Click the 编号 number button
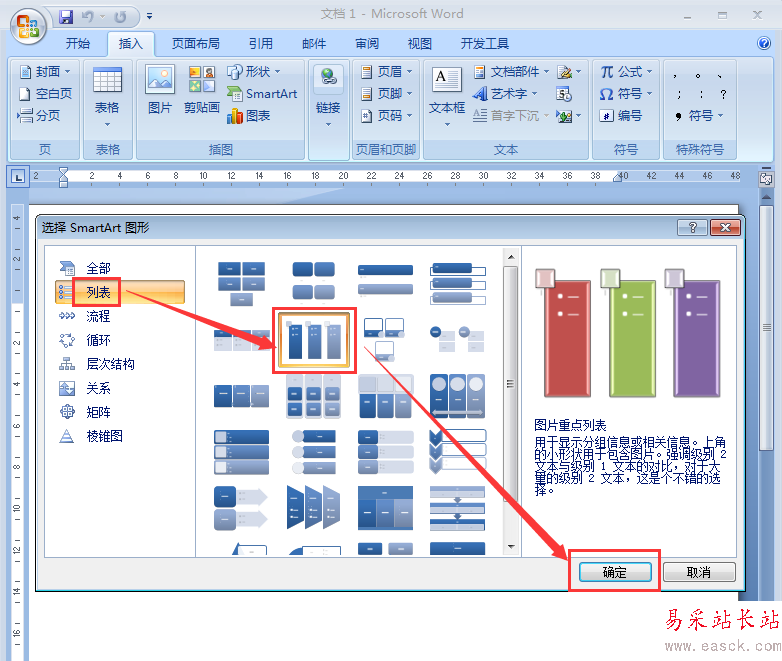Viewport: 782px width, 661px height. pos(621,116)
